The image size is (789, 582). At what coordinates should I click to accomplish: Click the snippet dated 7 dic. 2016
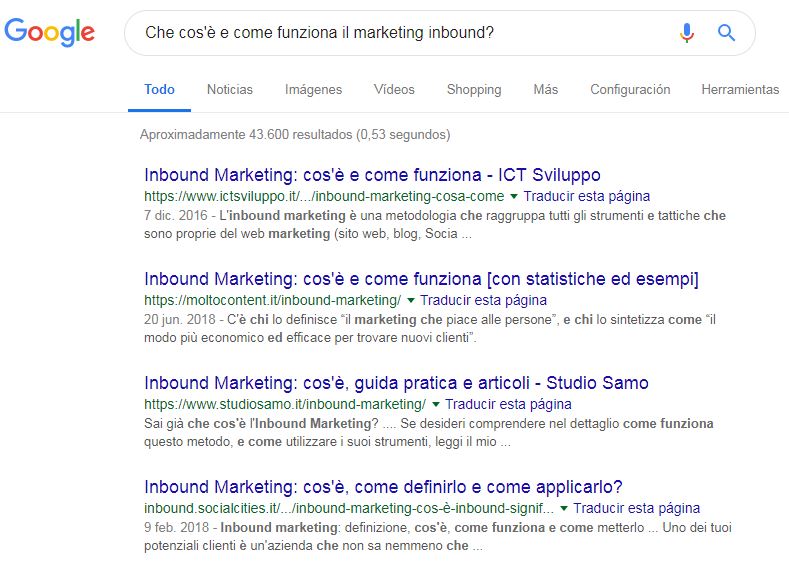435,225
